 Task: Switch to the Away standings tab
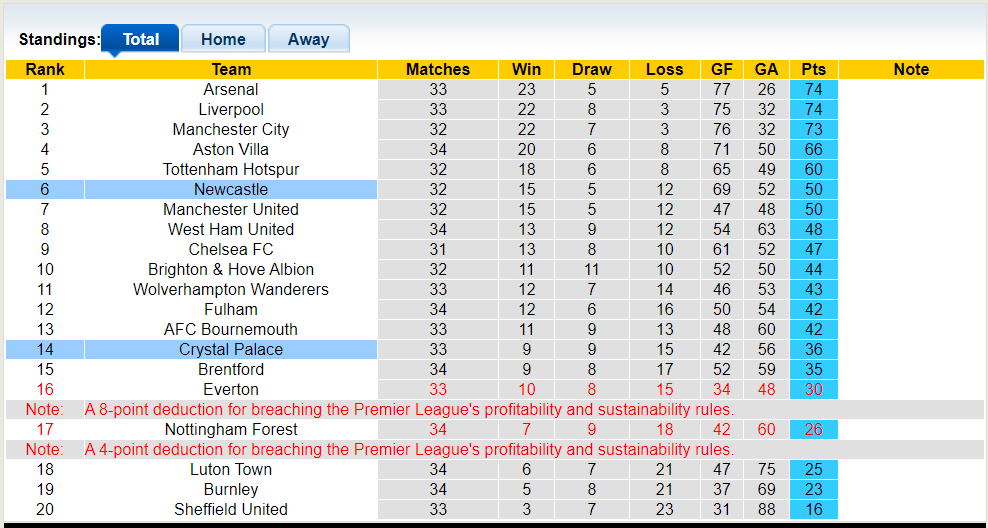(308, 39)
